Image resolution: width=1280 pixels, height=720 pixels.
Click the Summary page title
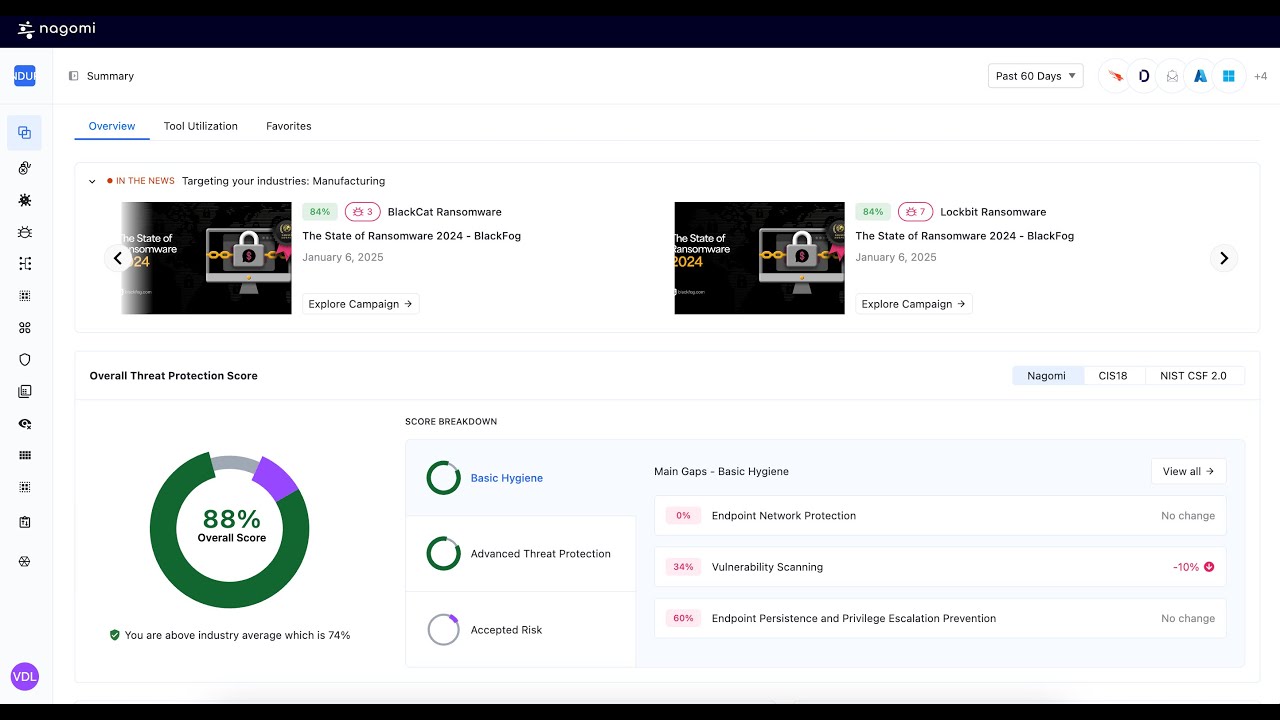point(110,76)
